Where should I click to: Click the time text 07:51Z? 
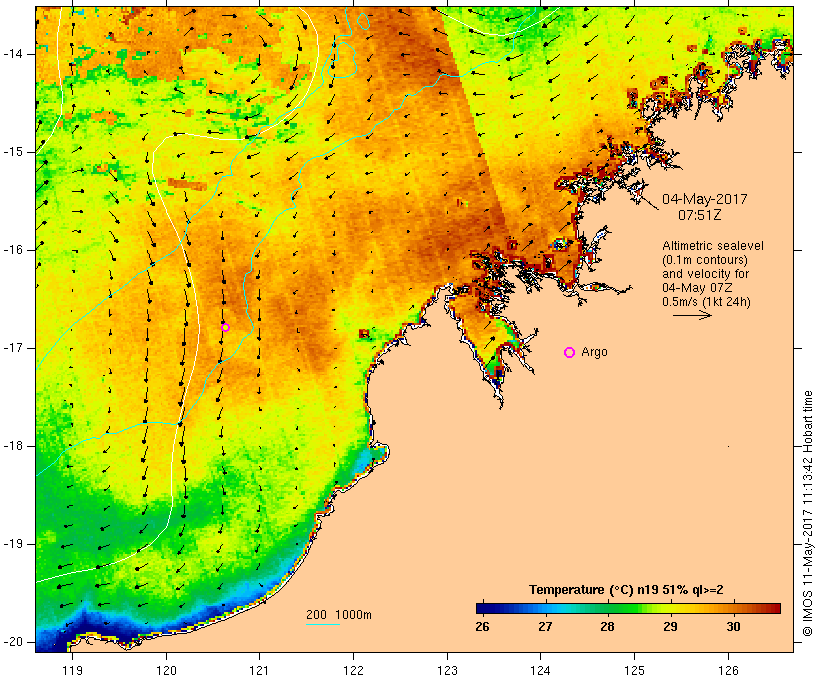[x=700, y=214]
